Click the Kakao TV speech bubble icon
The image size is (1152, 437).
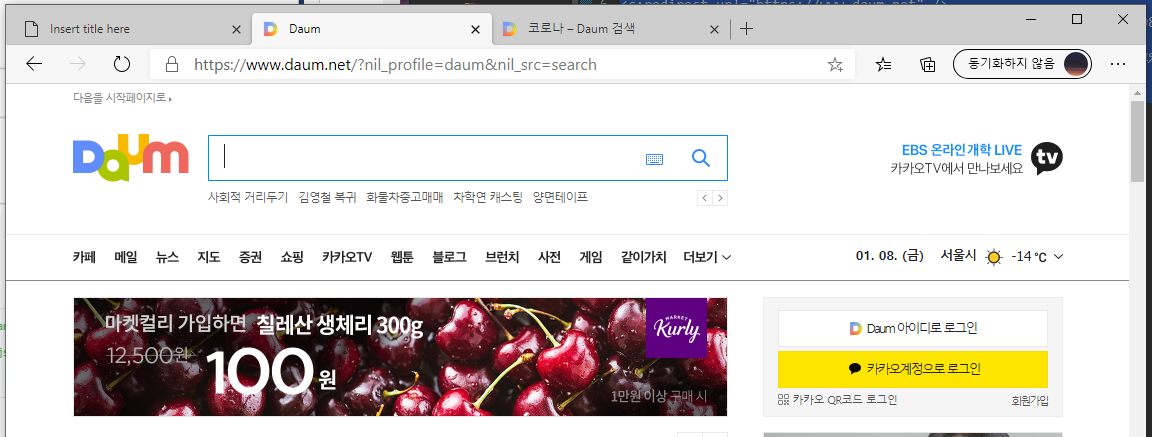pyautogui.click(x=1046, y=158)
